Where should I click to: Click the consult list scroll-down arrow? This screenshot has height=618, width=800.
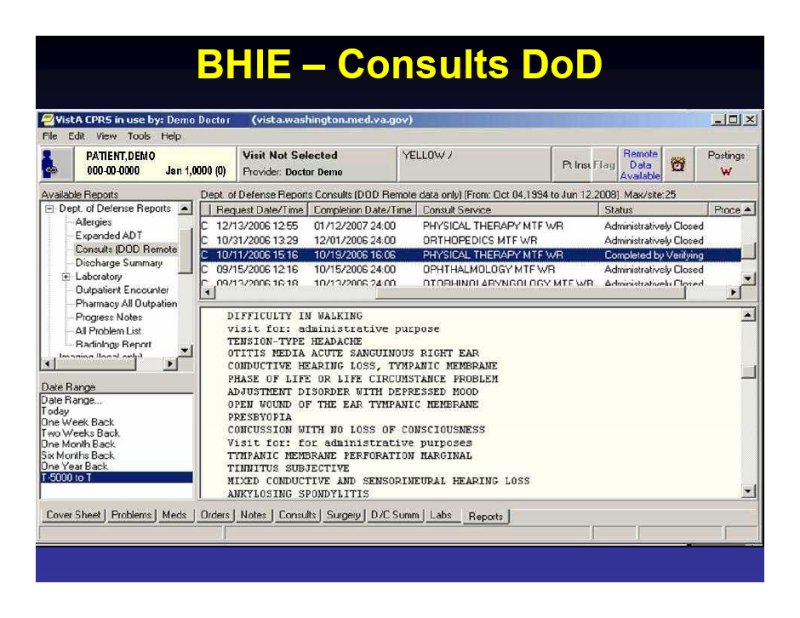tap(747, 279)
